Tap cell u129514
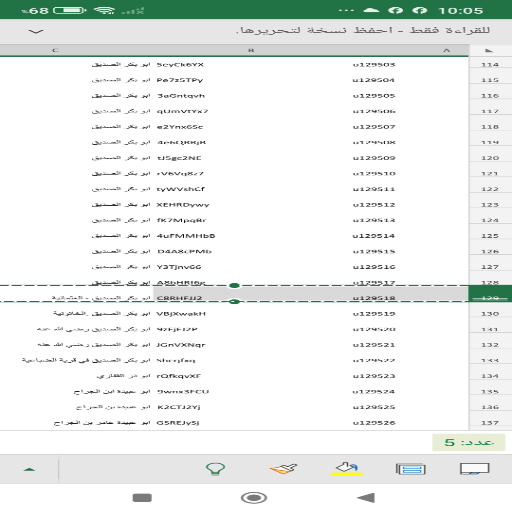This screenshot has width=512, height=512. tap(374, 236)
